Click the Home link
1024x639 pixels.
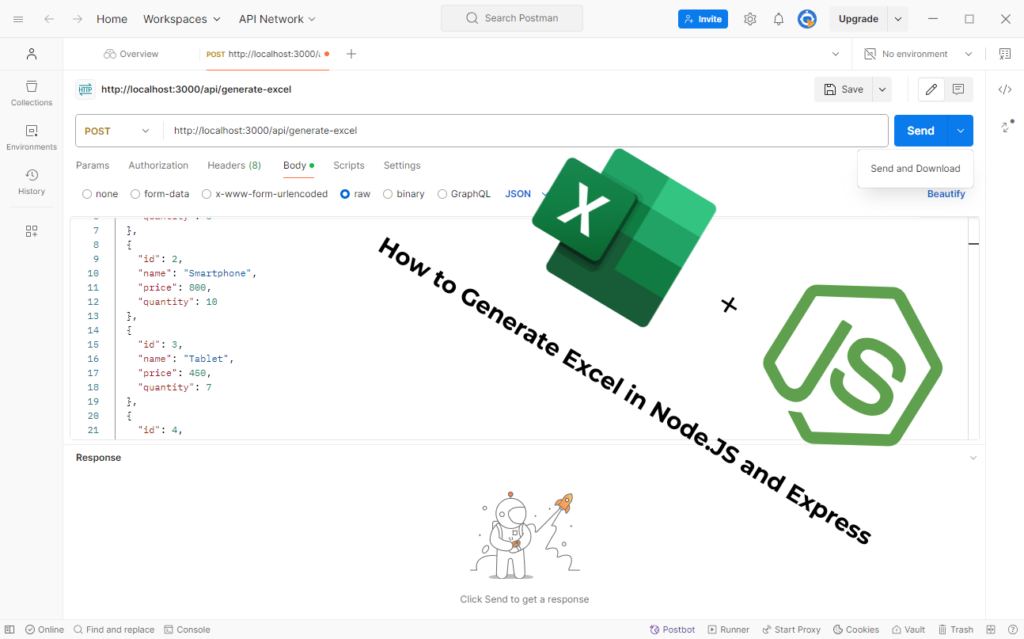click(112, 19)
